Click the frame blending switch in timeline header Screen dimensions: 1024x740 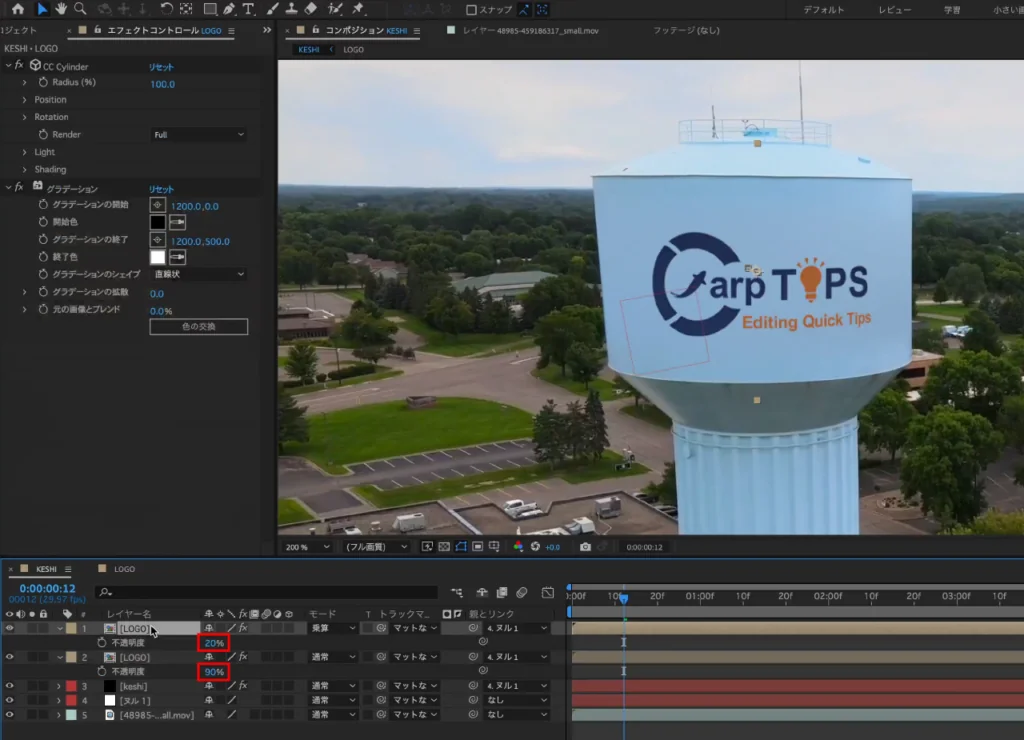502,592
